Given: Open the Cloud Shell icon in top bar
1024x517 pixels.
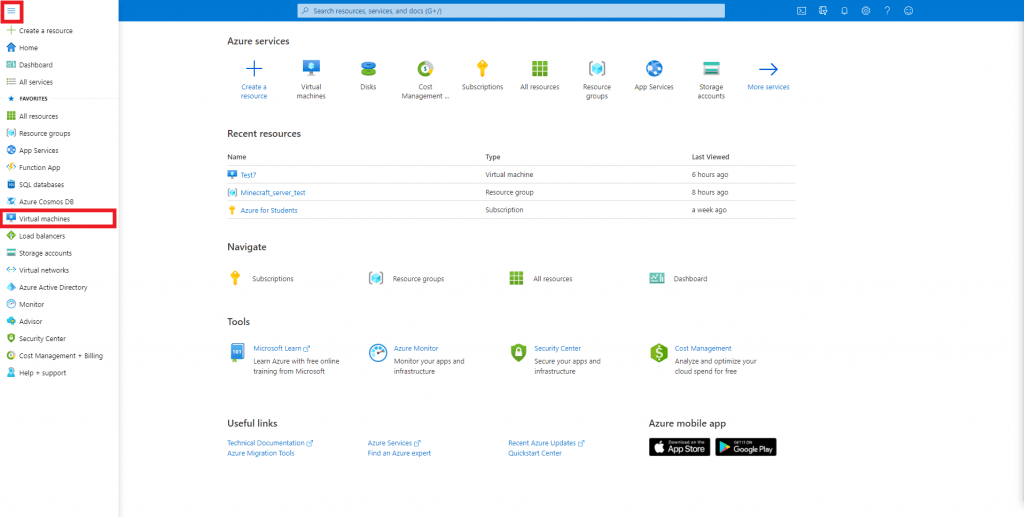Looking at the screenshot, I should click(x=801, y=10).
